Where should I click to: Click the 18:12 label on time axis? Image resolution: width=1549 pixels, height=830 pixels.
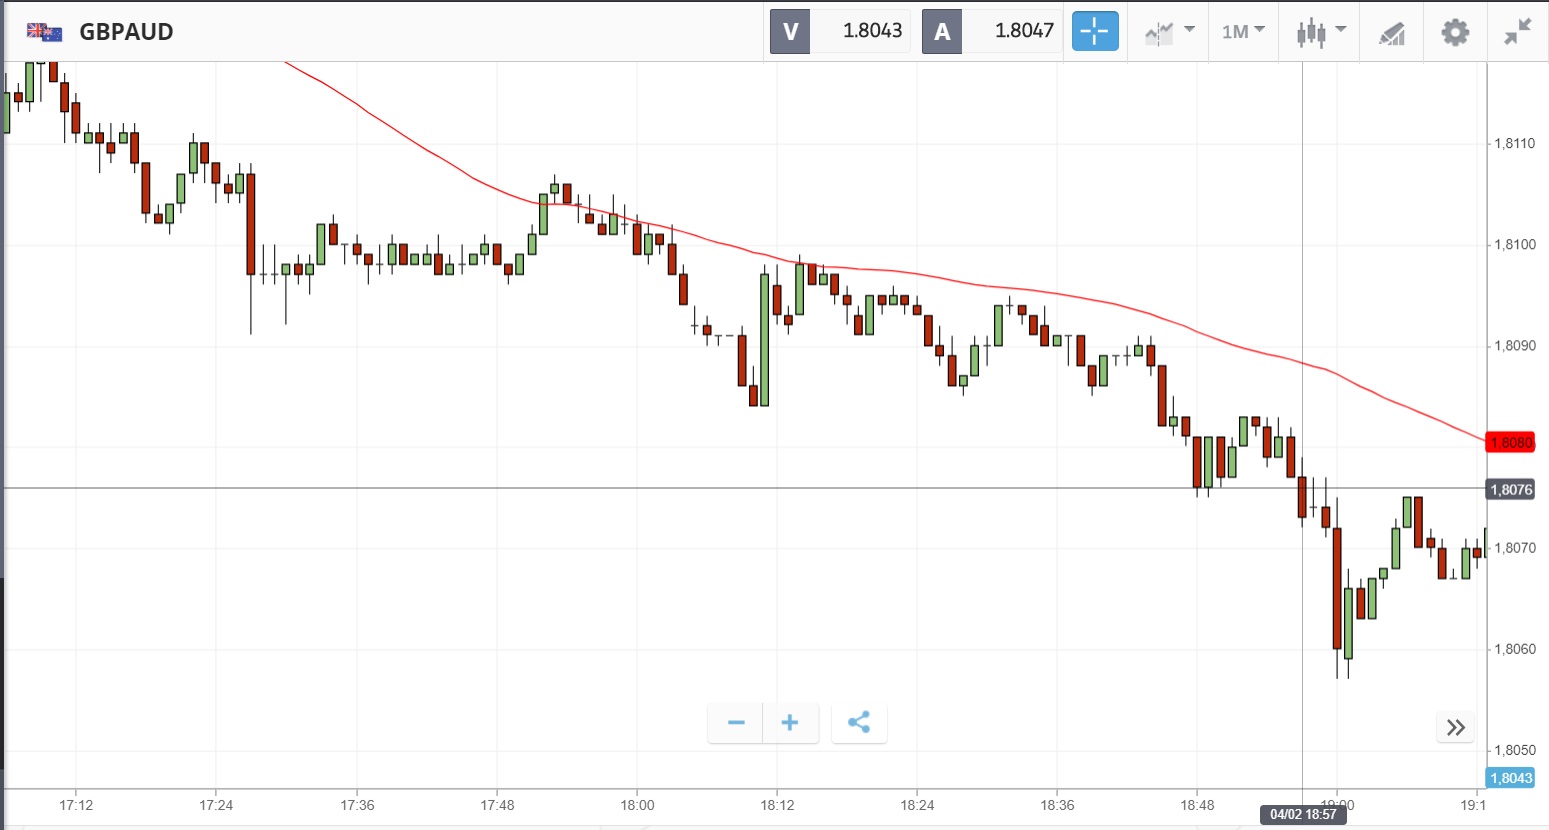tap(777, 805)
